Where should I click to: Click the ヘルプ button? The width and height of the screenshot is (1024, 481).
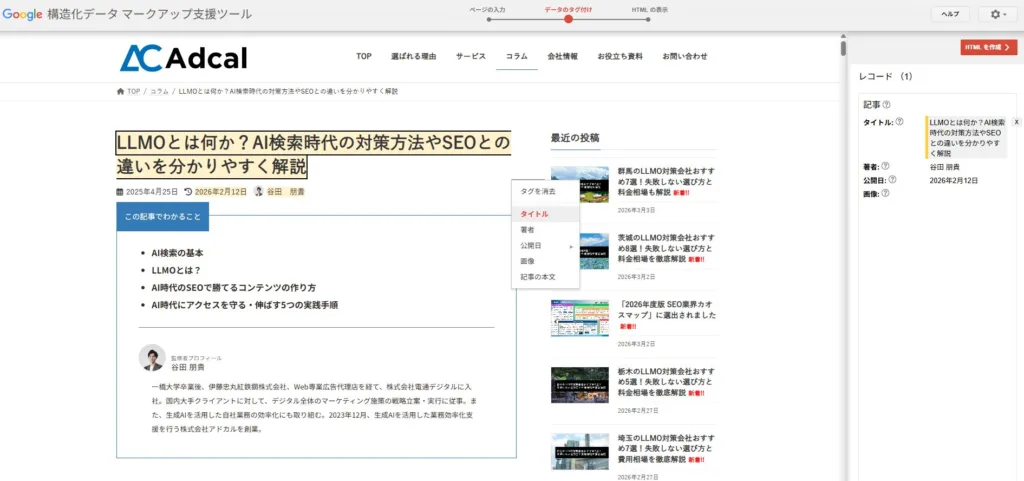(950, 14)
